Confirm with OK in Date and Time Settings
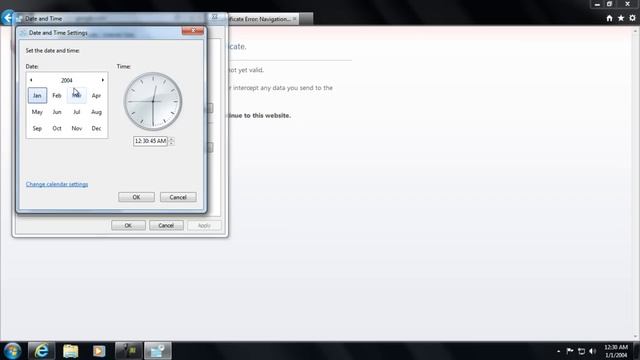640x360 pixels. pos(136,197)
